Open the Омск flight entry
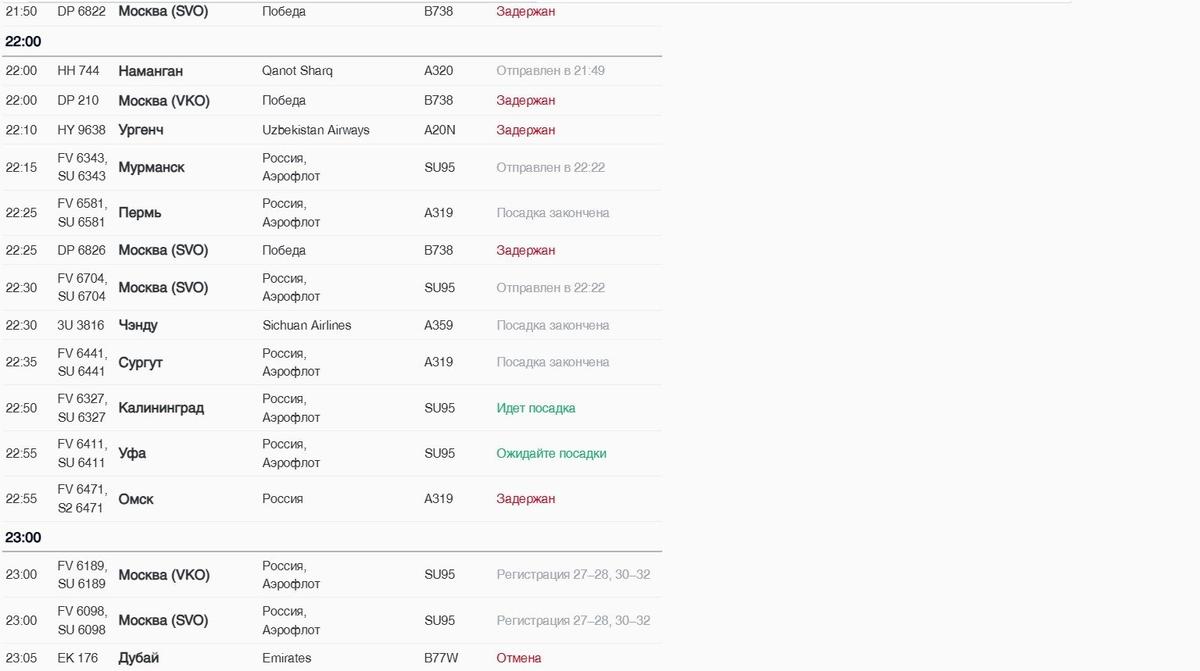 point(136,499)
